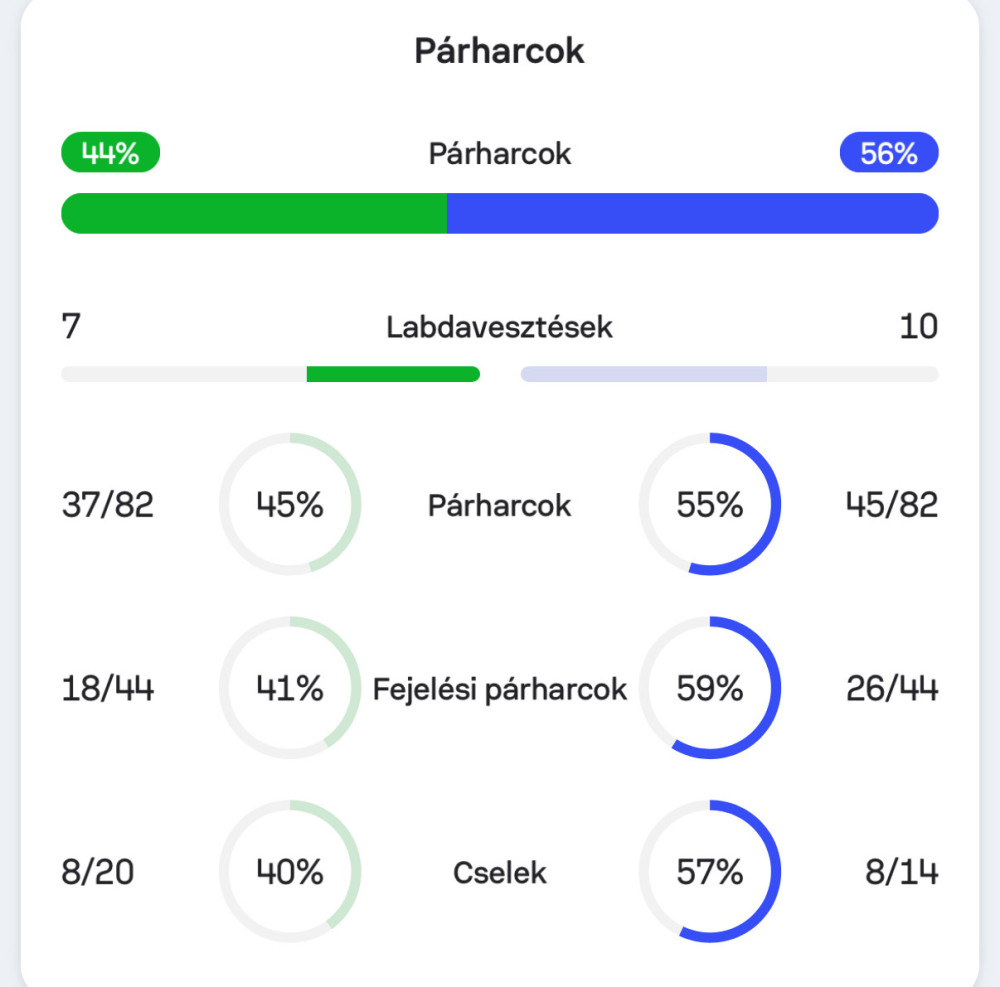Image resolution: width=1000 pixels, height=987 pixels.
Task: Click the green 44% badge
Action: click(x=110, y=152)
